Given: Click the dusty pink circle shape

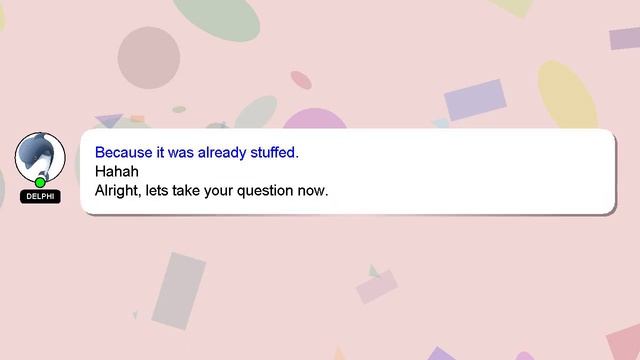Looking at the screenshot, I should pyautogui.click(x=149, y=58).
